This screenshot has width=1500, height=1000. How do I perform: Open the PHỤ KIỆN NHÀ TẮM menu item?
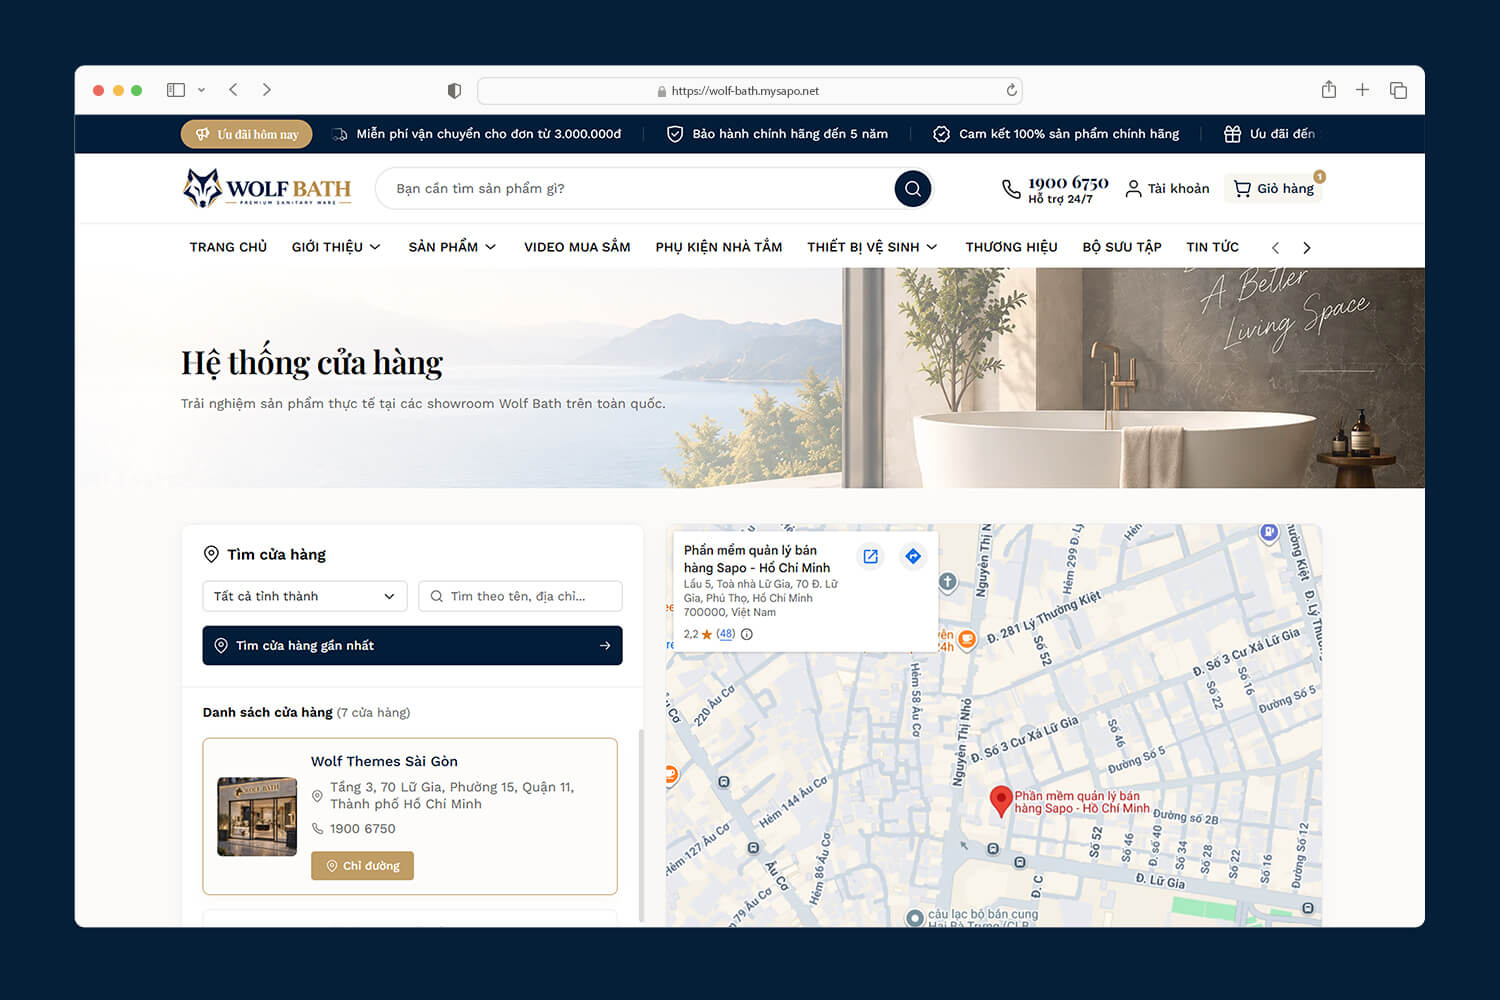tap(719, 247)
